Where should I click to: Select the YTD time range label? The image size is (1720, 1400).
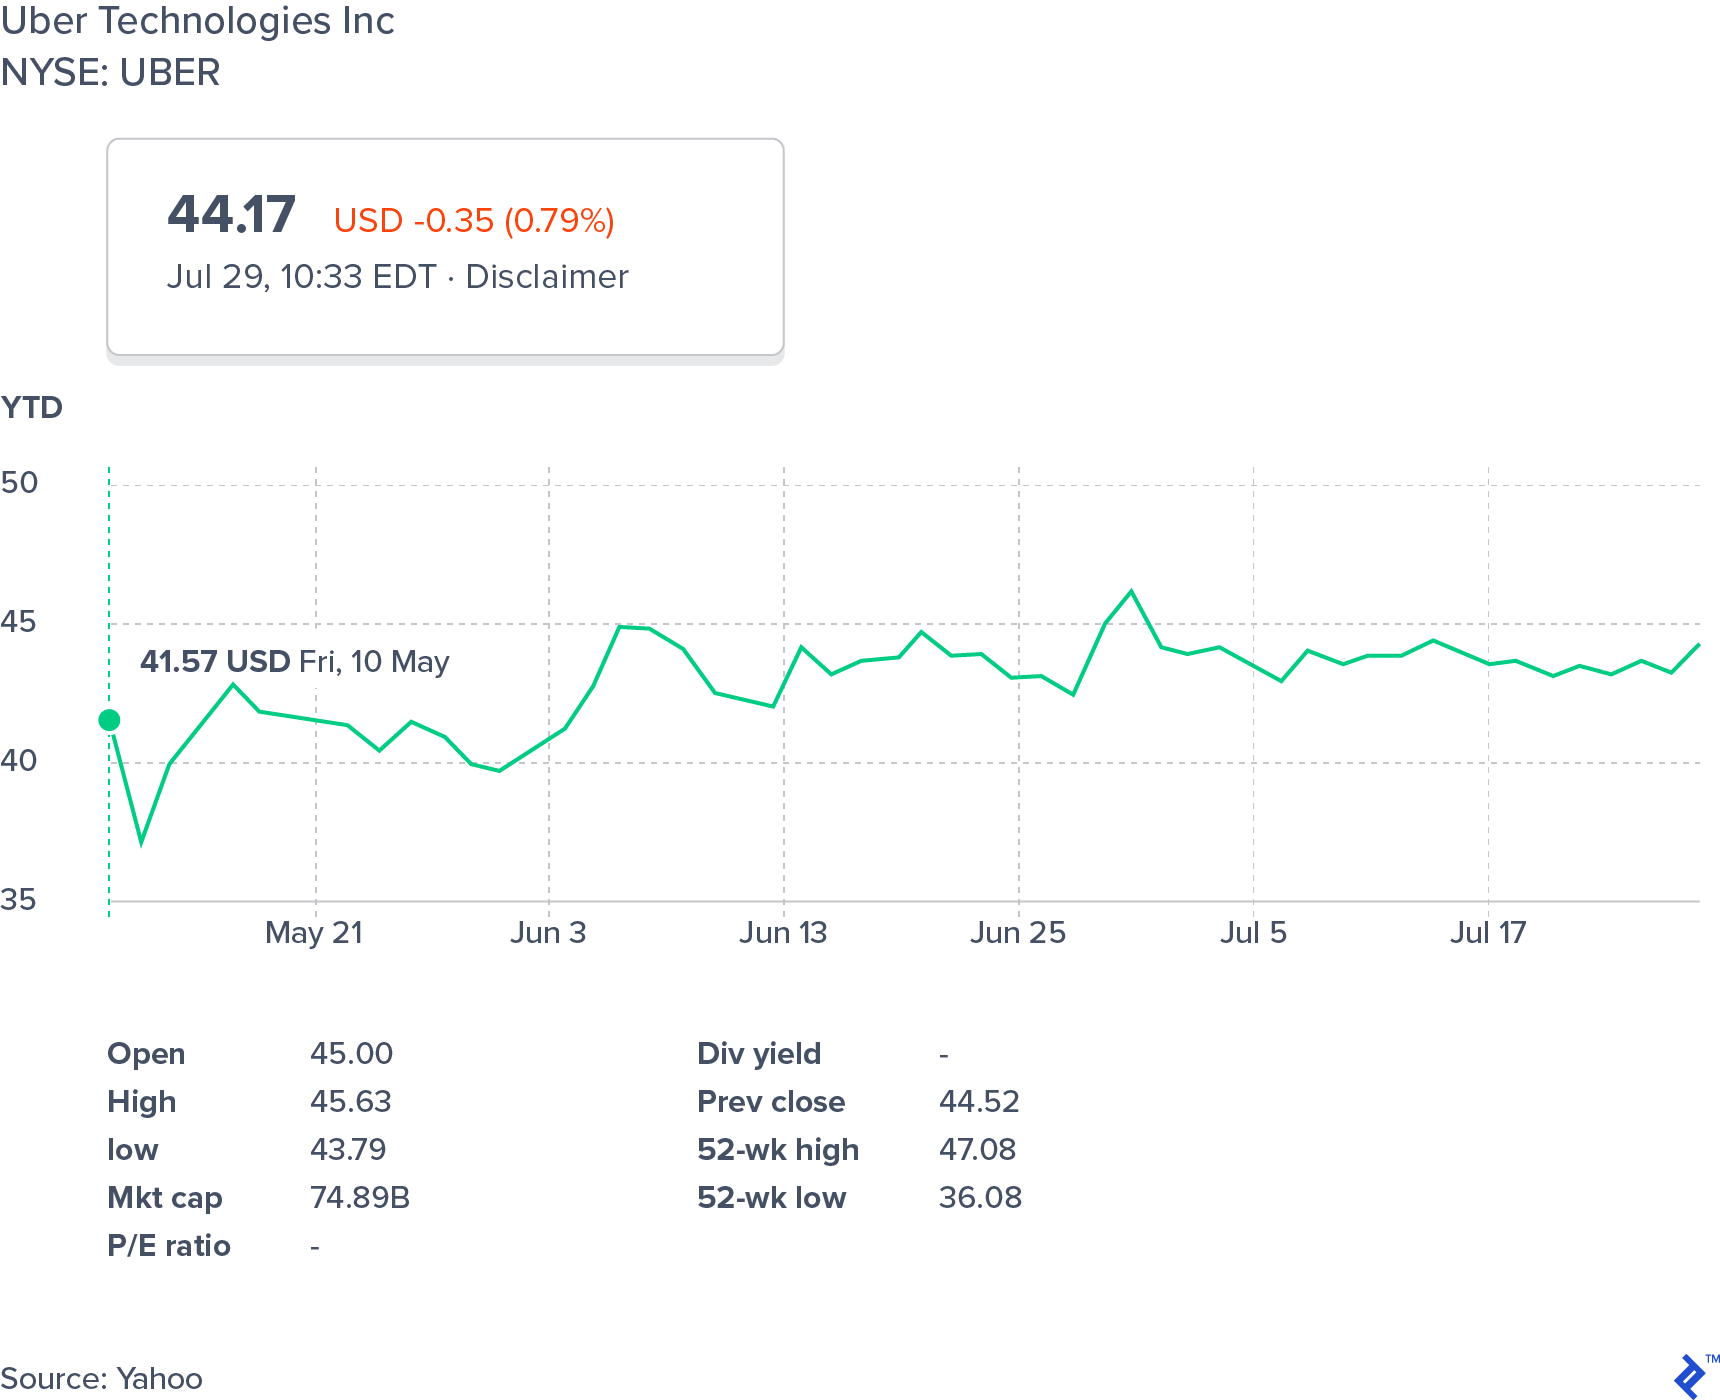(x=32, y=408)
